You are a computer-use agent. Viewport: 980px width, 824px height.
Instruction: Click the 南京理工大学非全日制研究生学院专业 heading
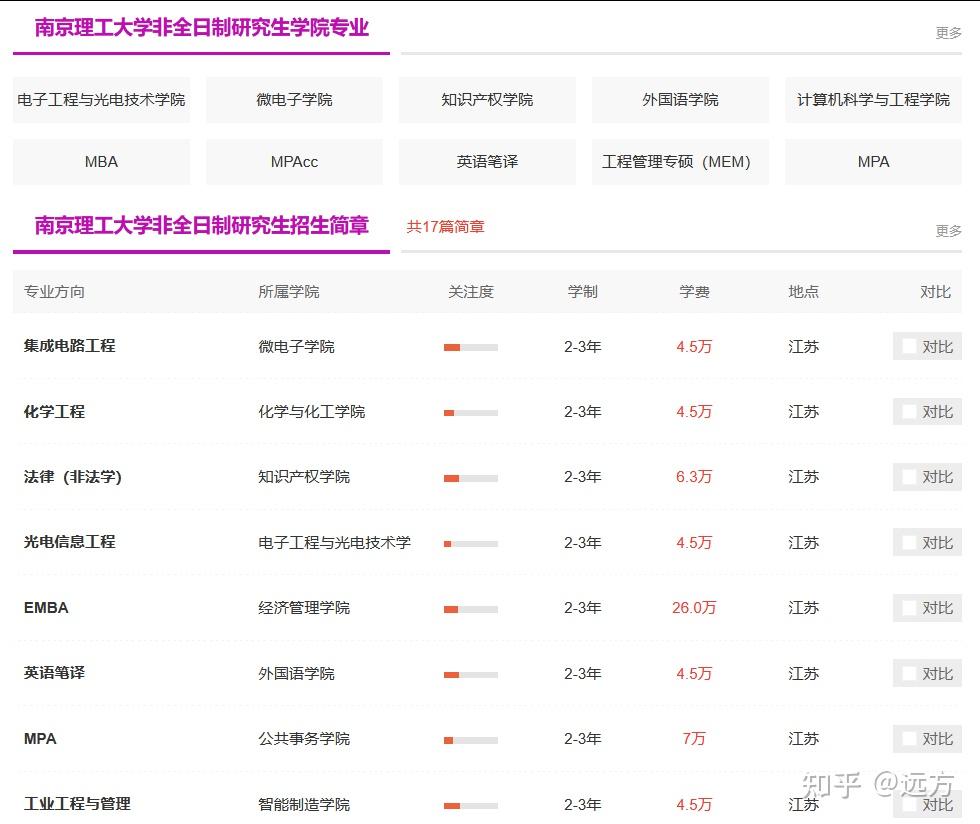point(202,28)
